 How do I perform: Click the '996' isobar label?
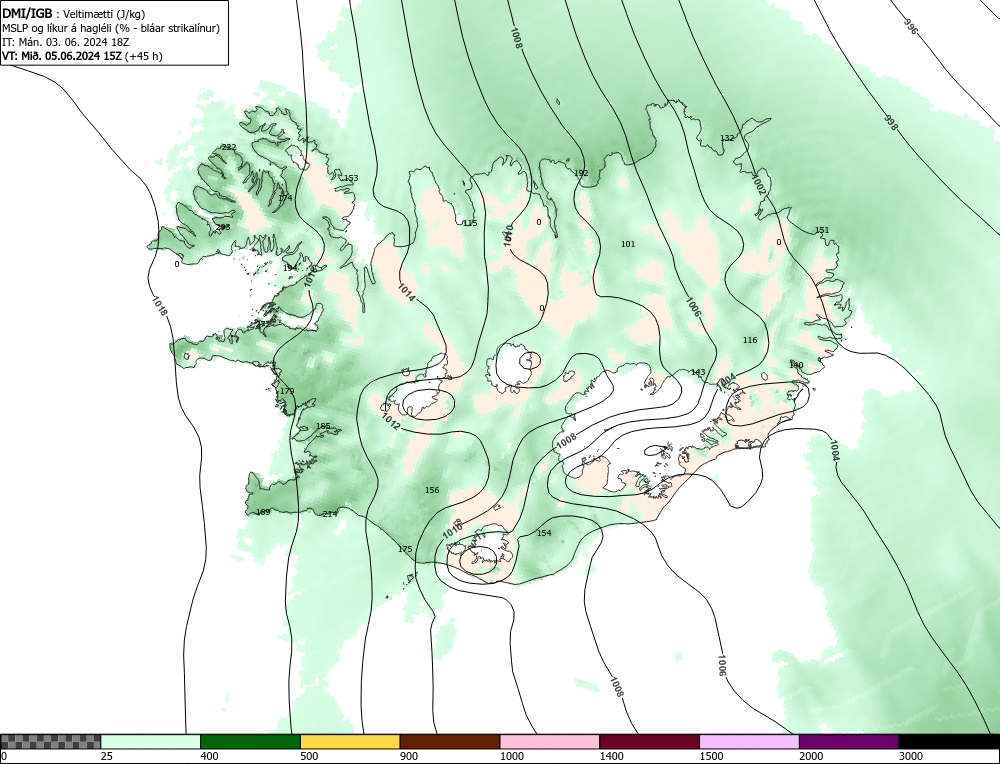click(910, 27)
